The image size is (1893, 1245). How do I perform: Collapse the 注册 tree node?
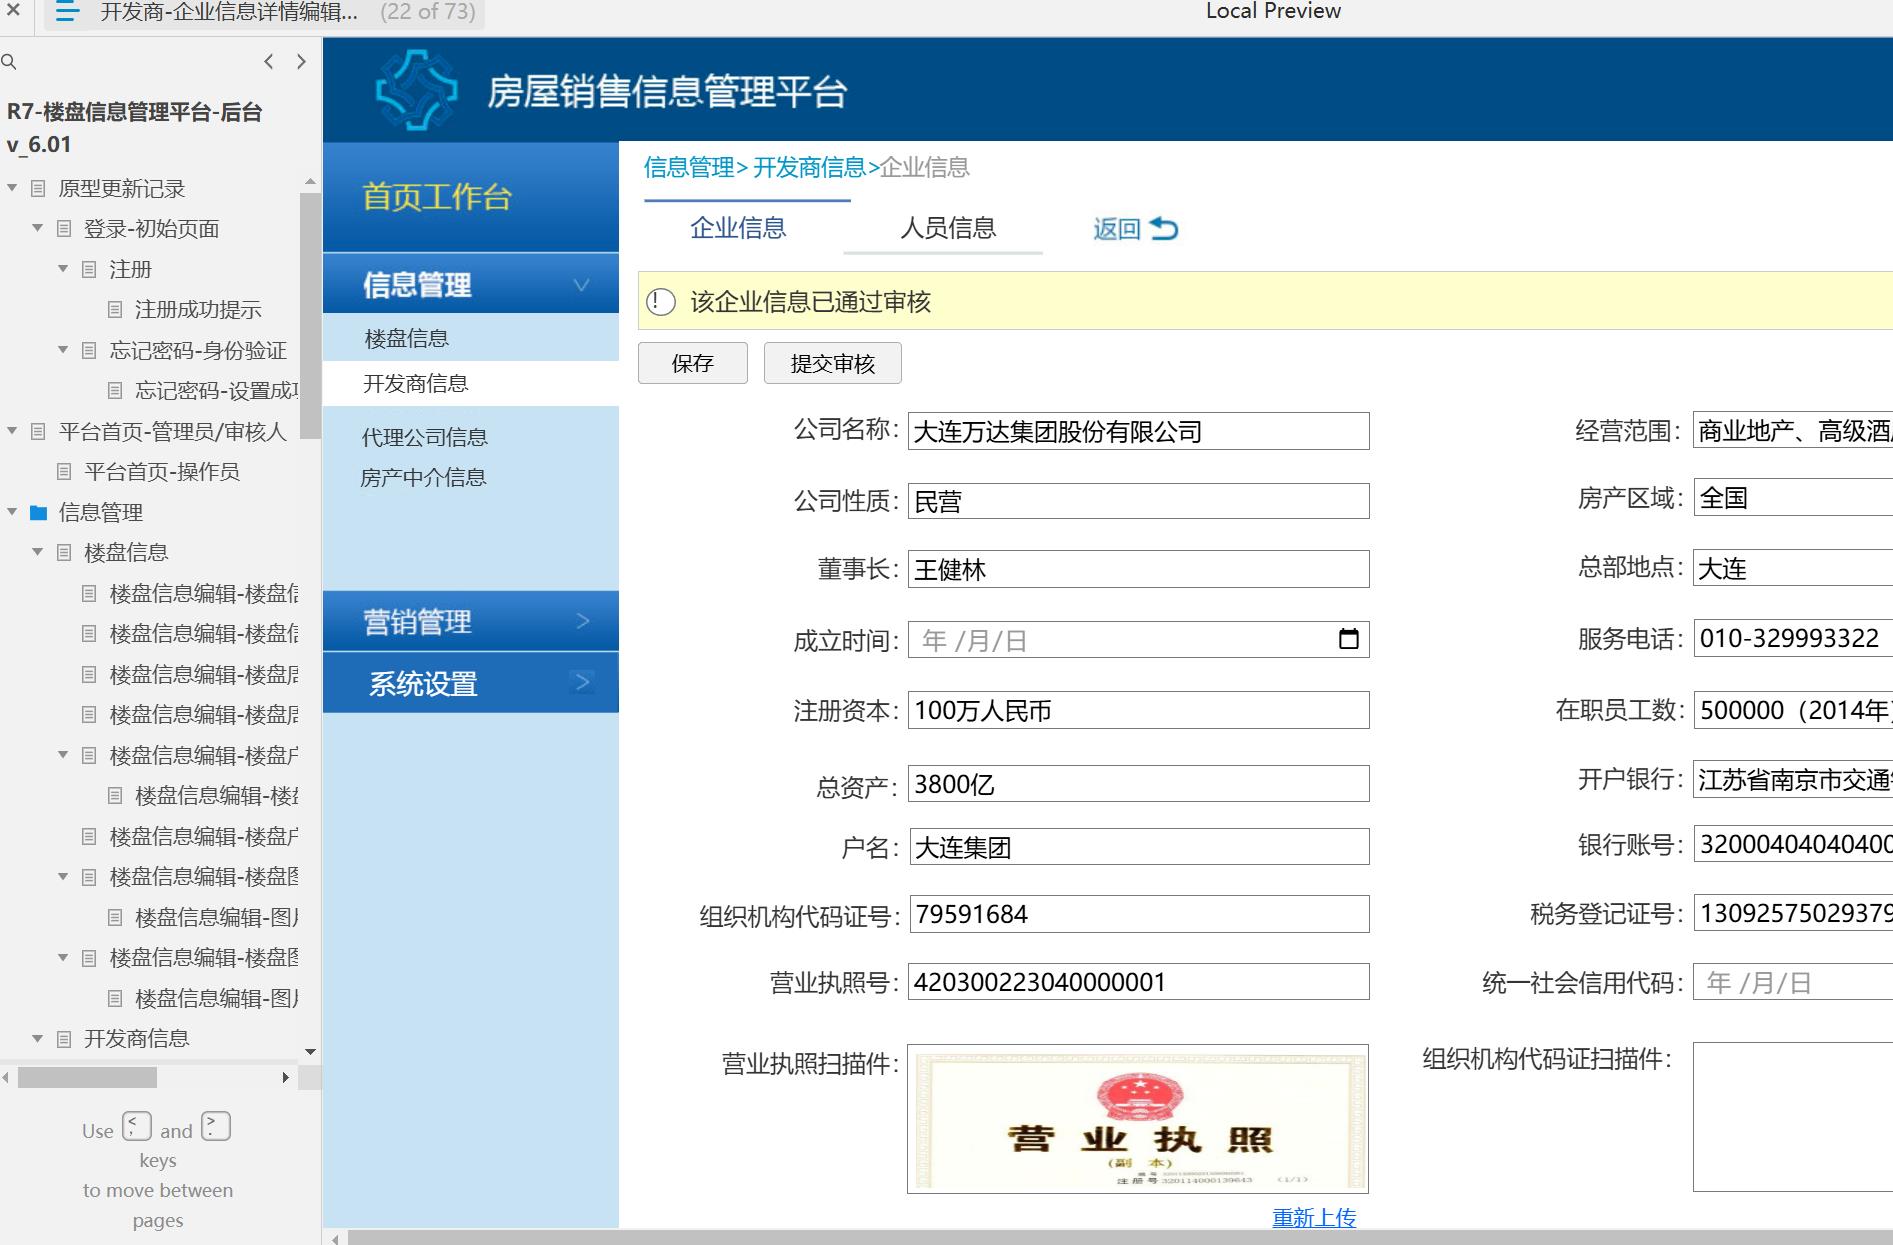coord(63,269)
